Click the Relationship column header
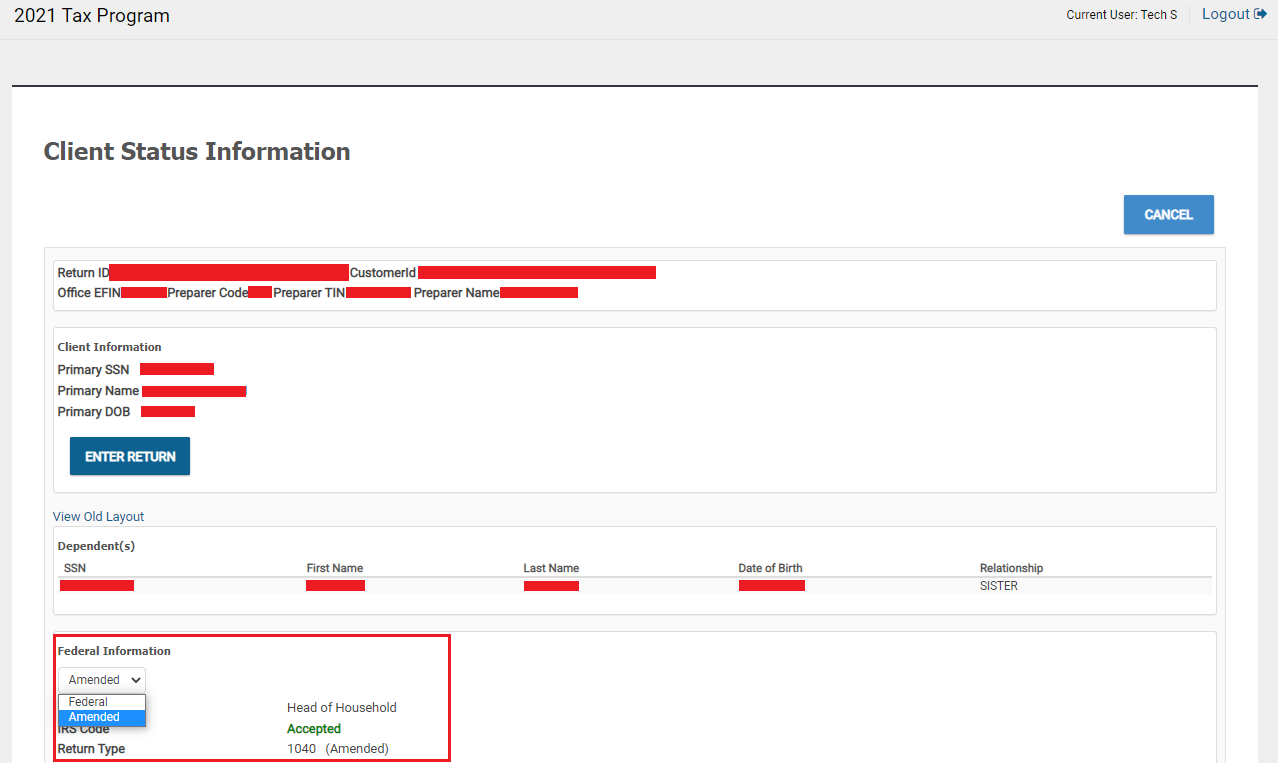 1011,568
